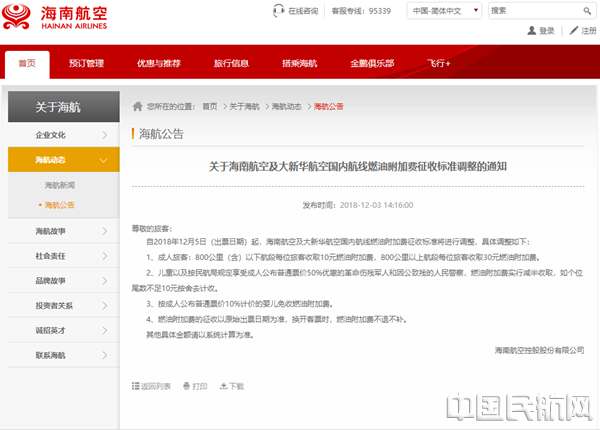The height and width of the screenshot is (430, 600).
Task: Expand 品牌故事 sidebar chevron
Action: pyautogui.click(x=104, y=281)
